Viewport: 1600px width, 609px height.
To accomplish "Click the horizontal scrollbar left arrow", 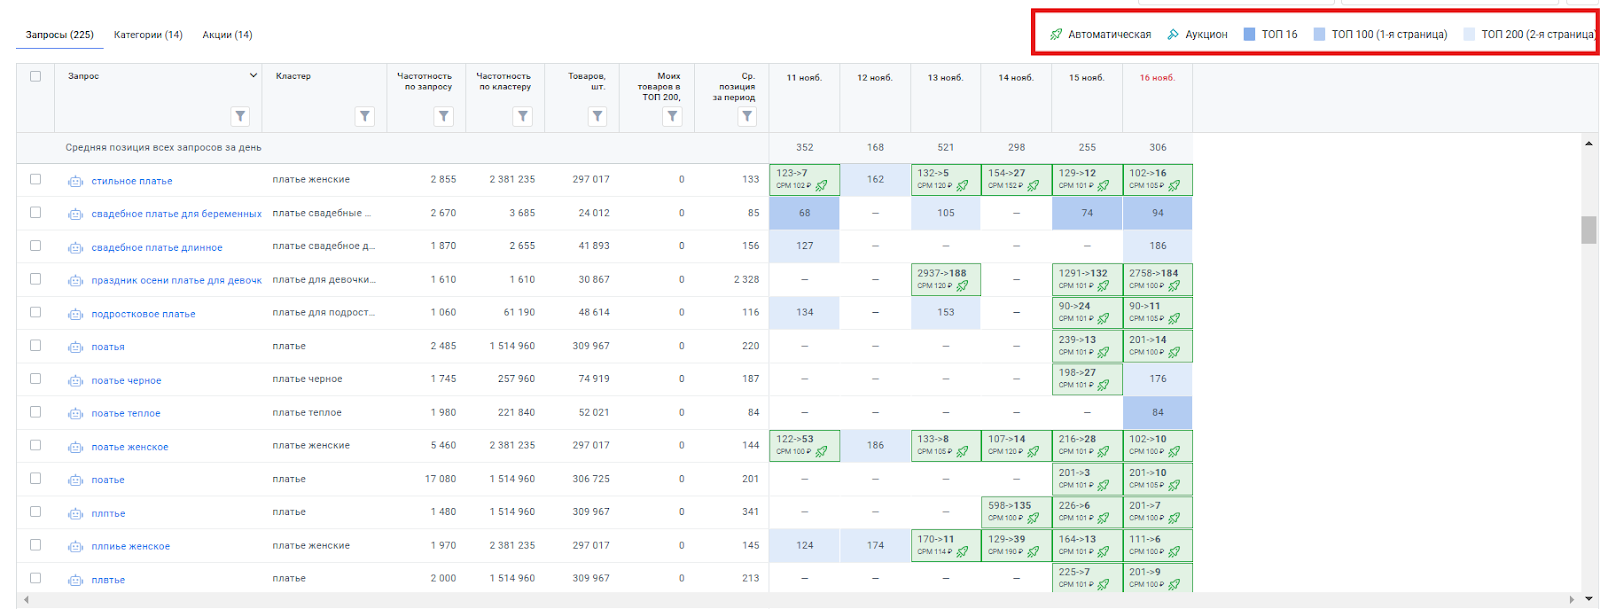I will [25, 600].
